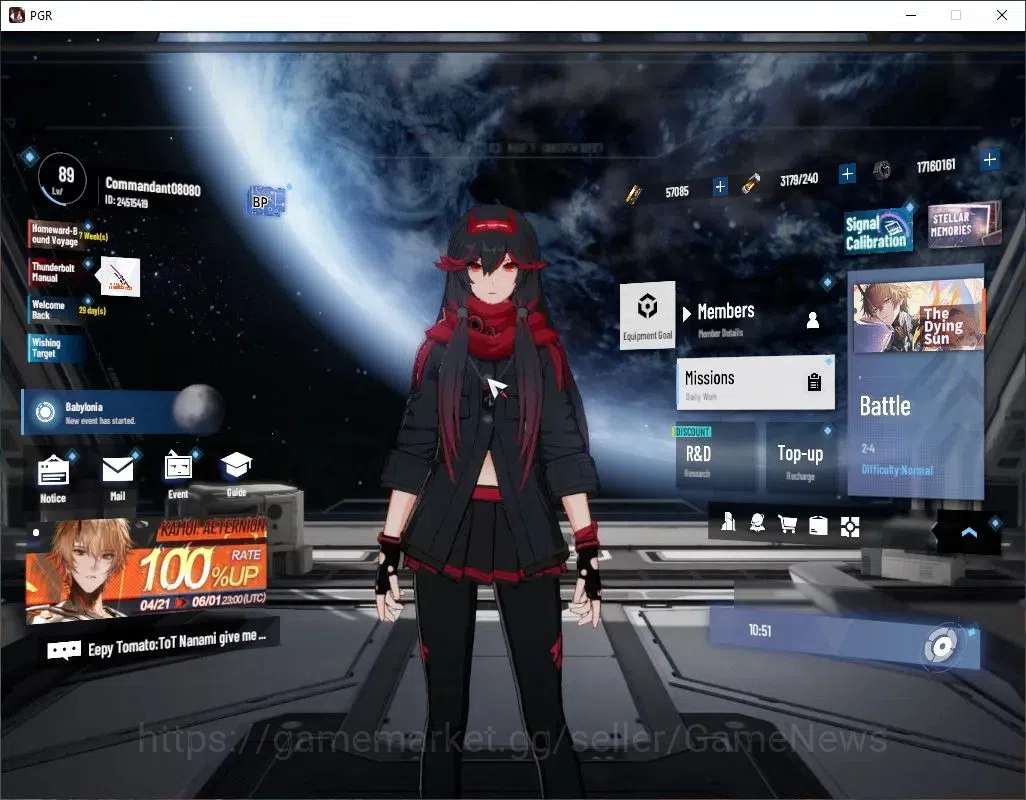The height and width of the screenshot is (800, 1026).
Task: Click the 7 Week(s) timer label
Action: click(94, 236)
